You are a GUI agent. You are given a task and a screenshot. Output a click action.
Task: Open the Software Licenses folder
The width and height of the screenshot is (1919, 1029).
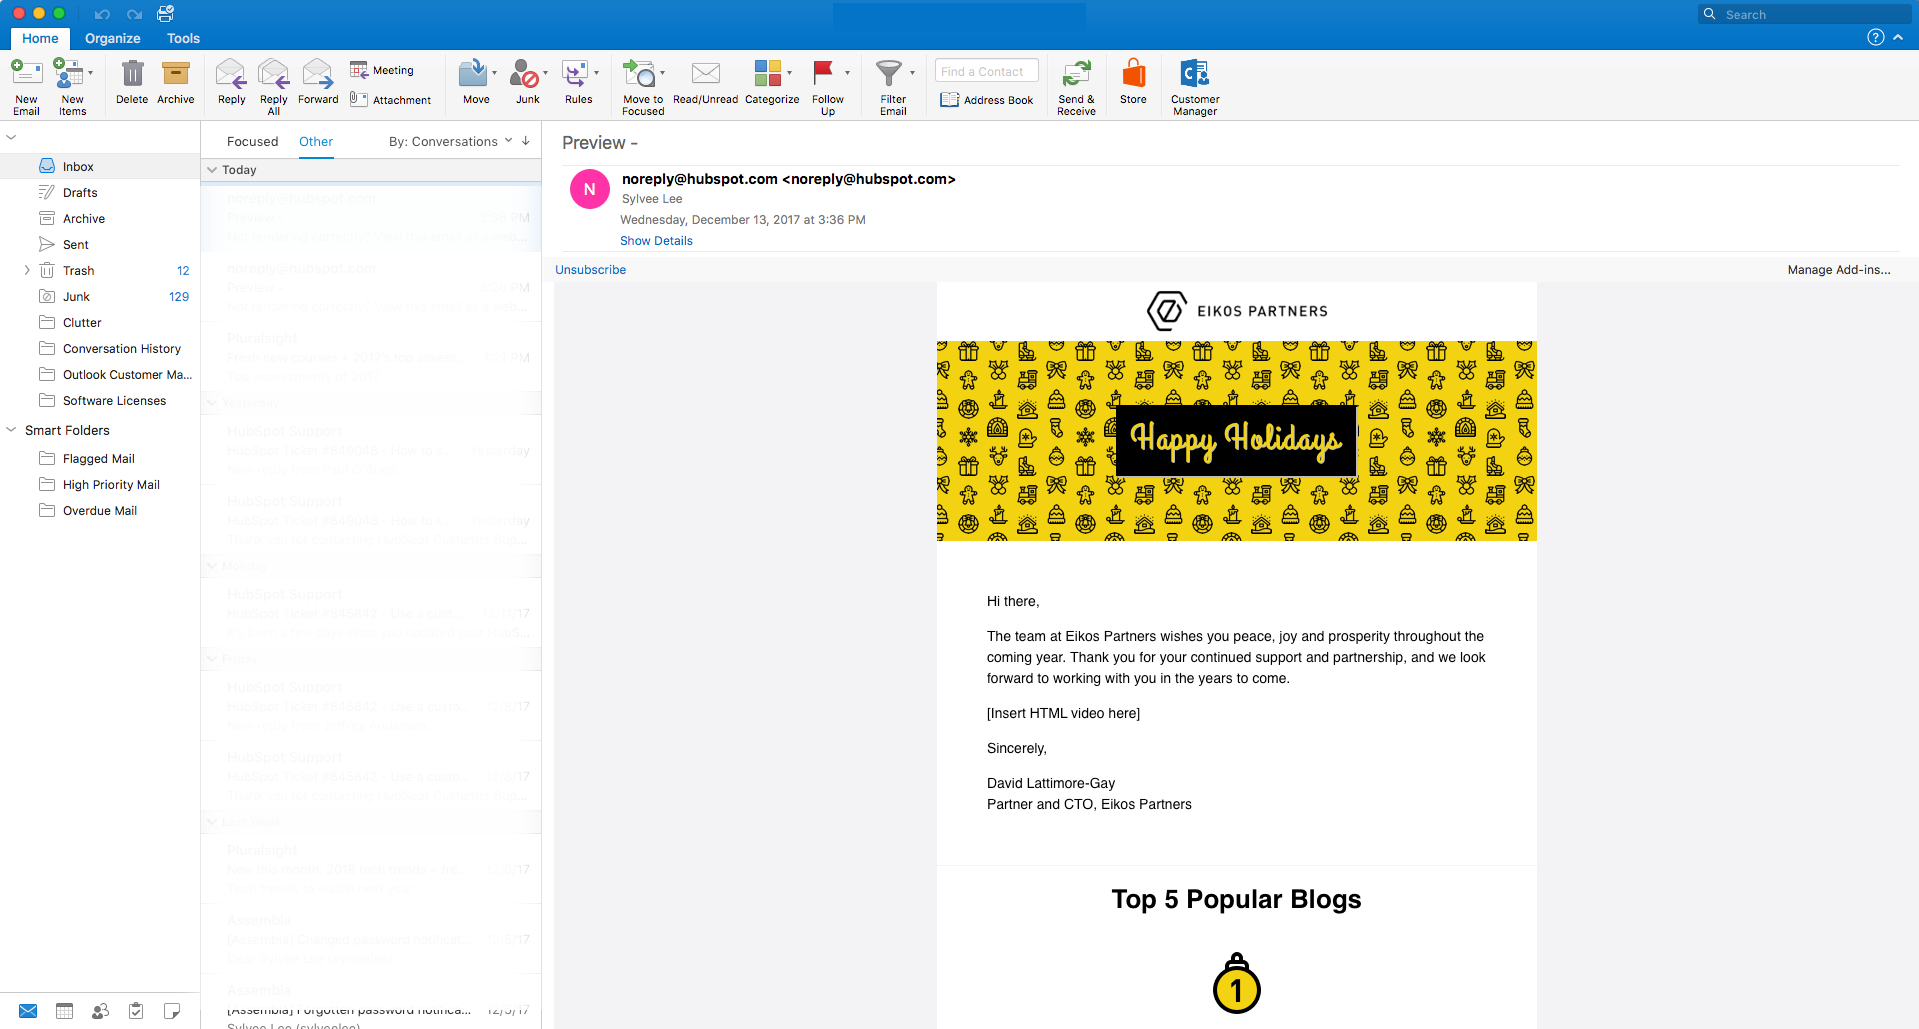click(x=100, y=400)
